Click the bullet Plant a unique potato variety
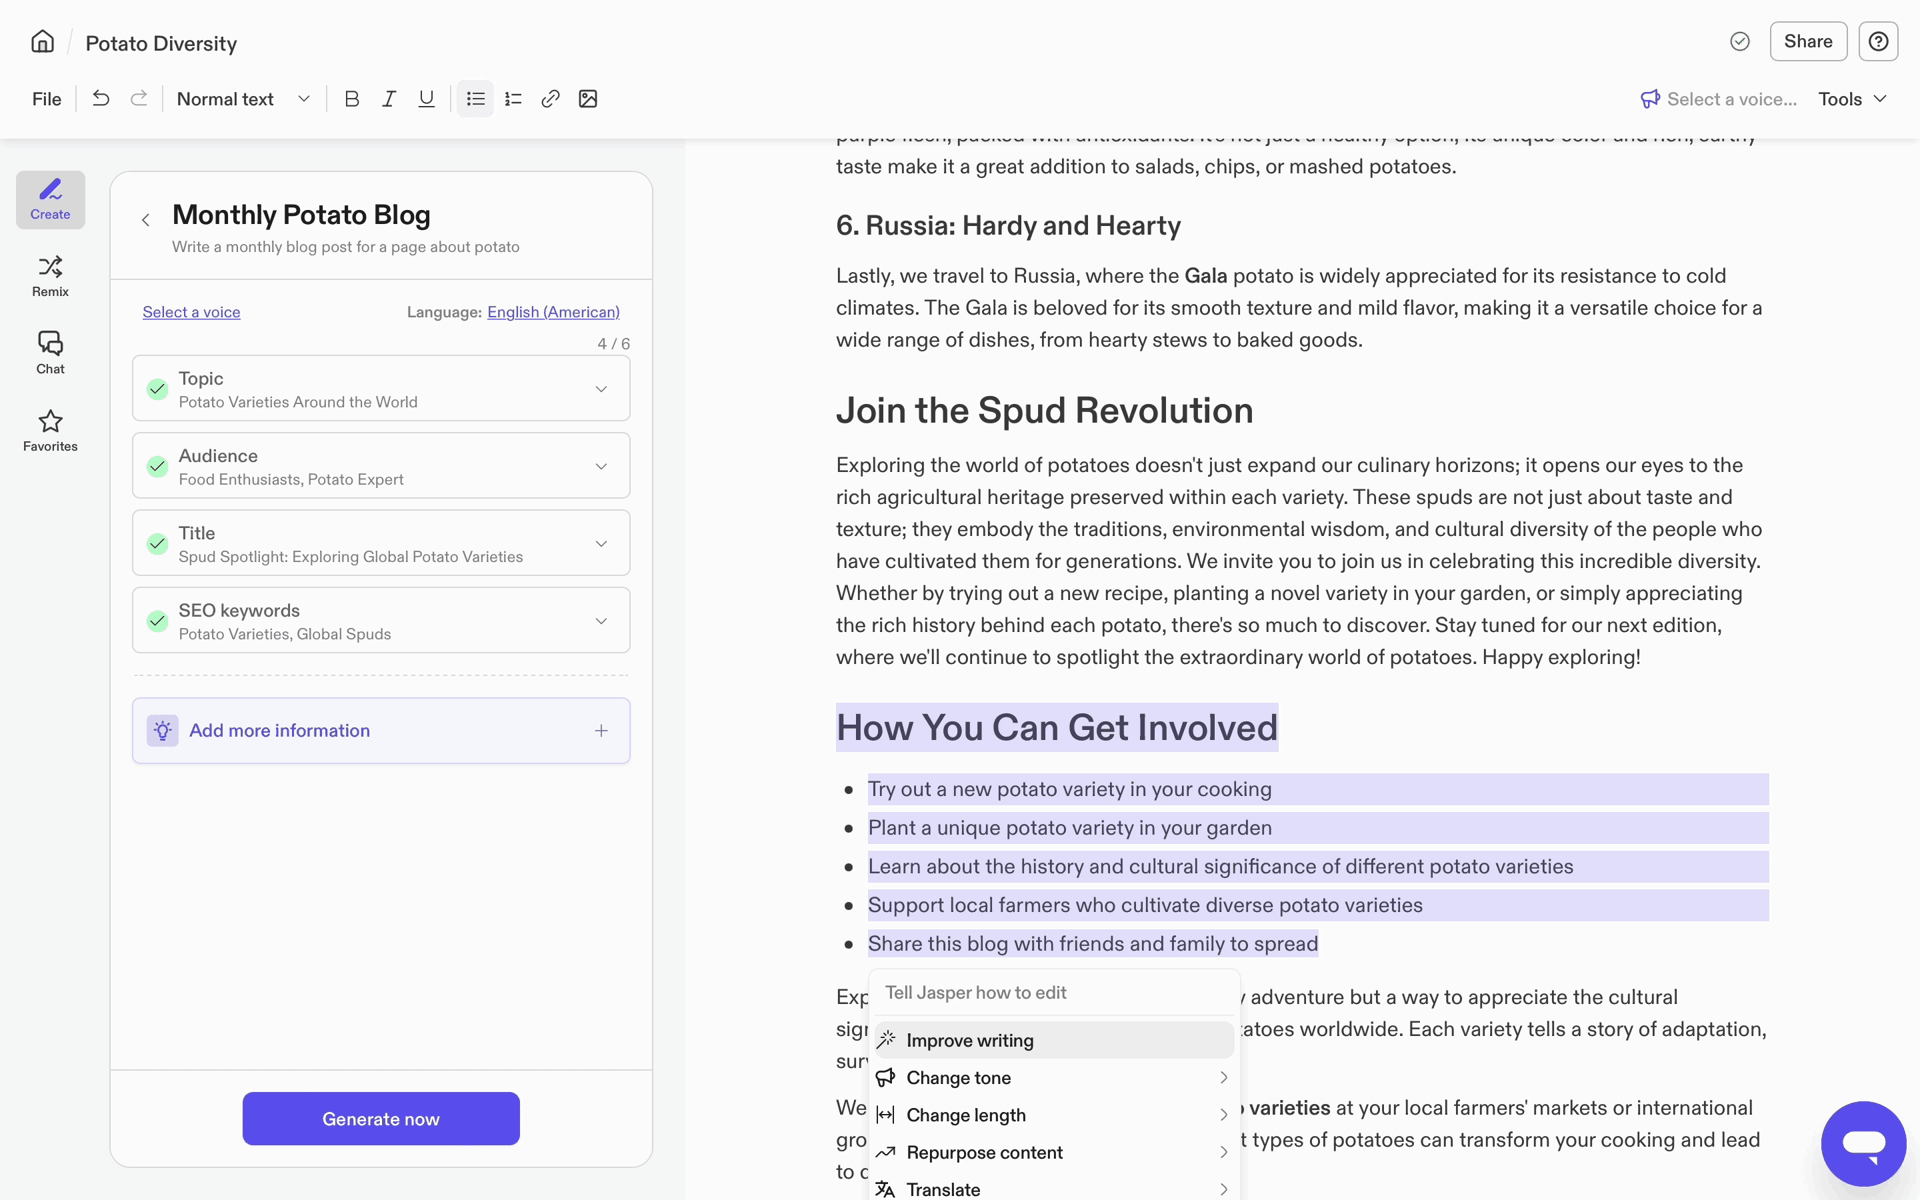Viewport: 1920px width, 1200px height. point(1070,828)
